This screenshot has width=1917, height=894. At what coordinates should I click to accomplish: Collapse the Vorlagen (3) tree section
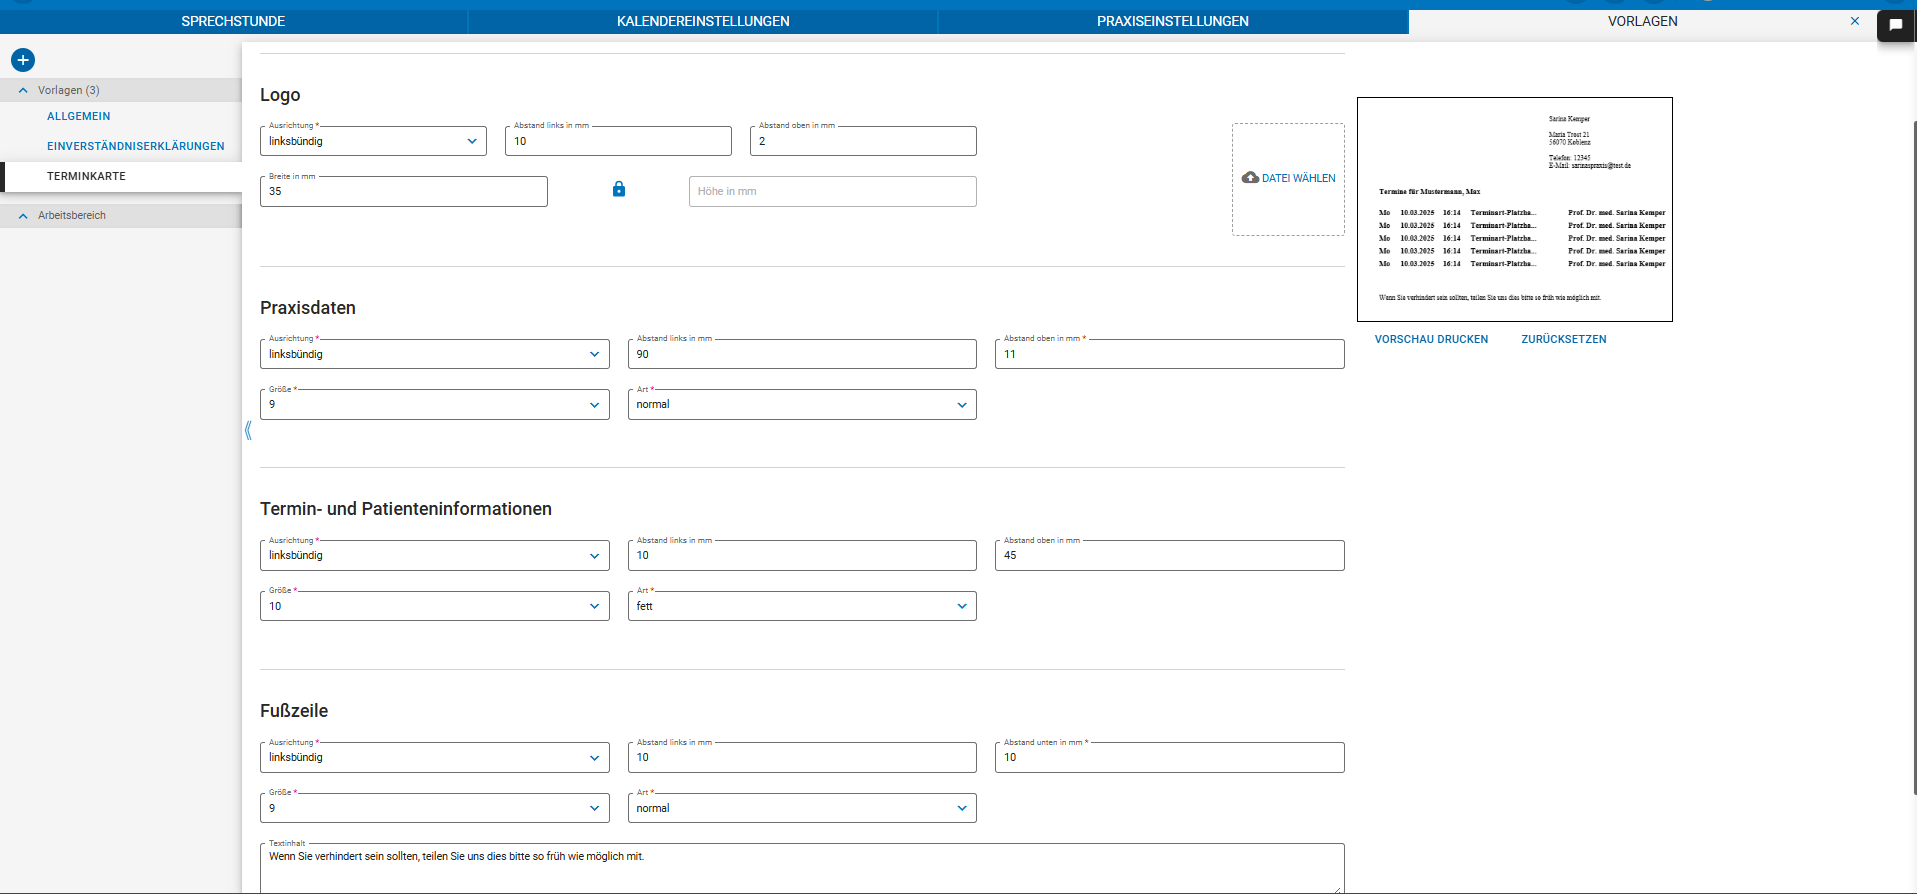click(x=23, y=90)
